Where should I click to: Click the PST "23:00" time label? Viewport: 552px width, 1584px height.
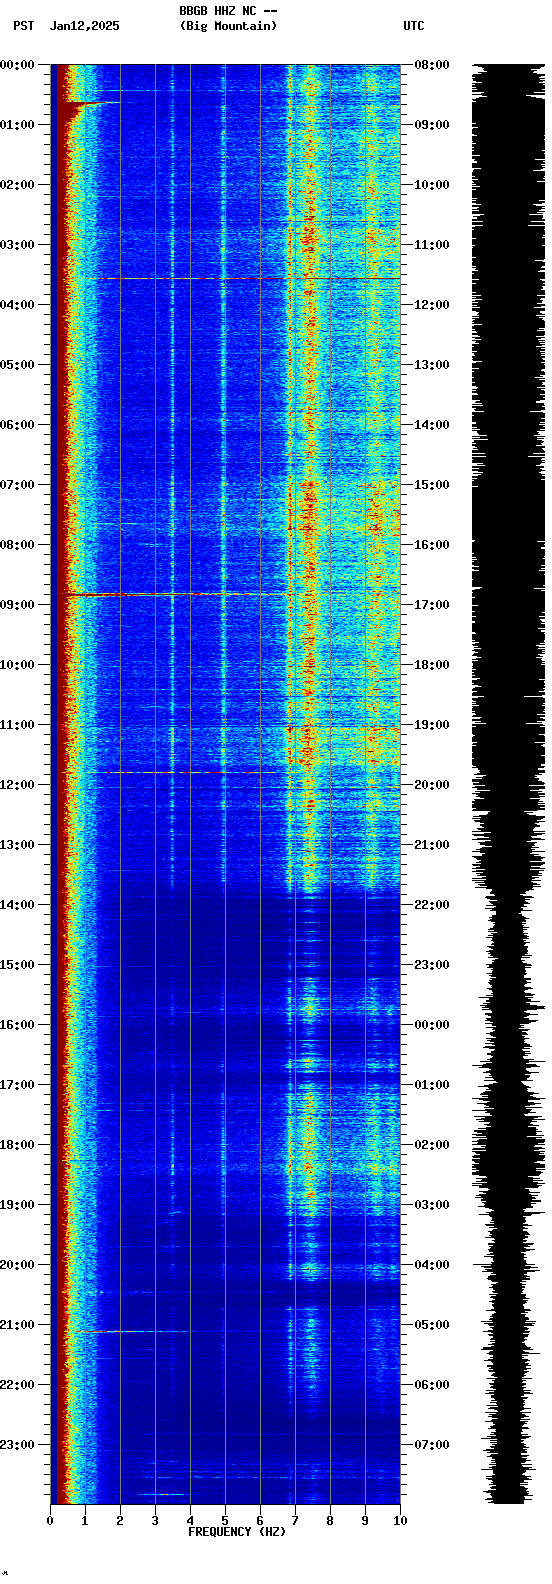point(17,1445)
